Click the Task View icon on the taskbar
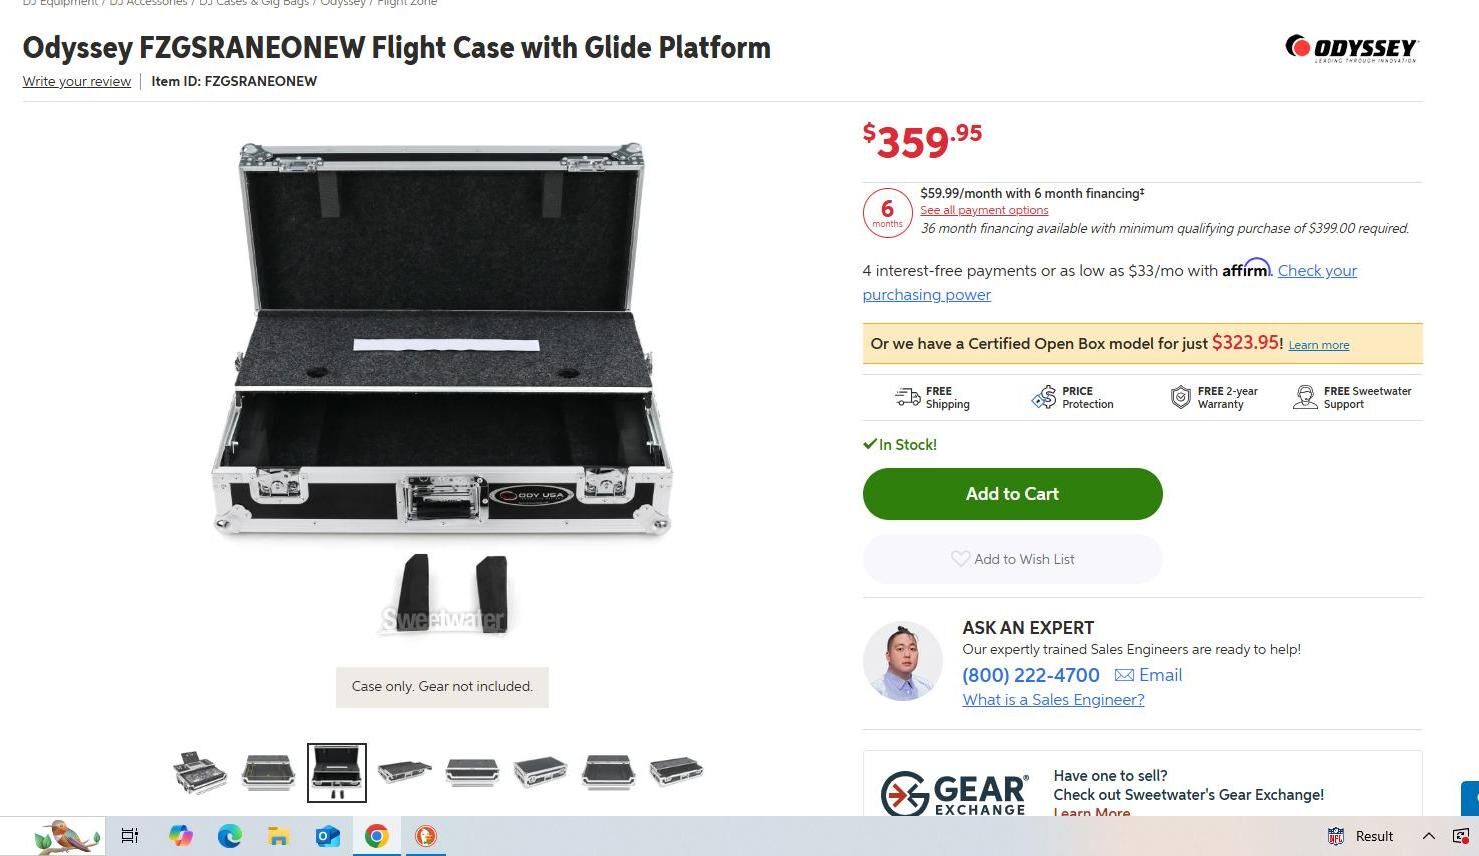1479x856 pixels. [129, 836]
